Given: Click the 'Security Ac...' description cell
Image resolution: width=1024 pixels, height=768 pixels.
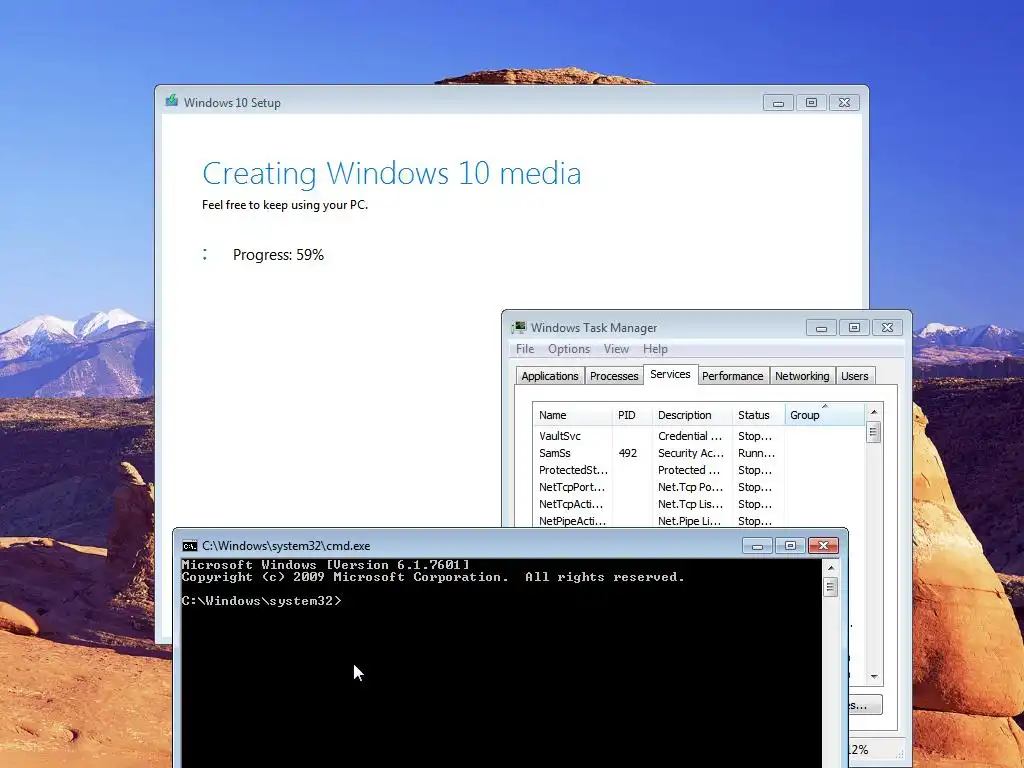Looking at the screenshot, I should [x=691, y=453].
